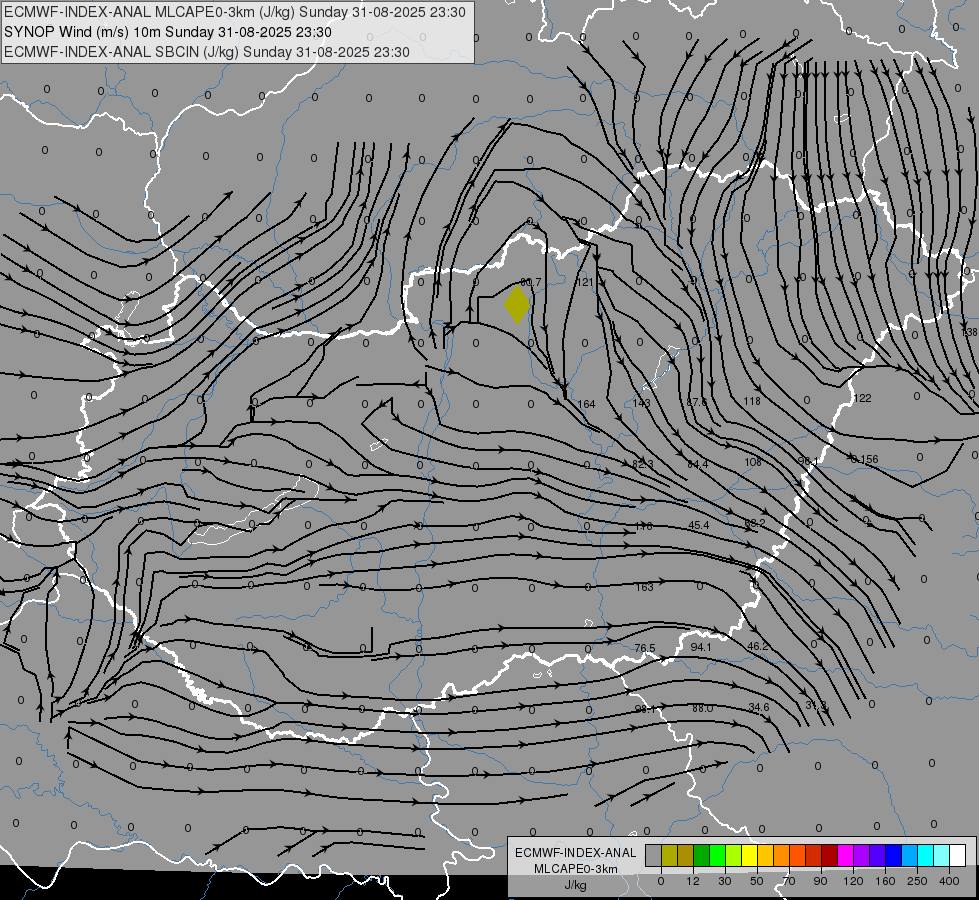Click the map value 0.156

[865, 459]
